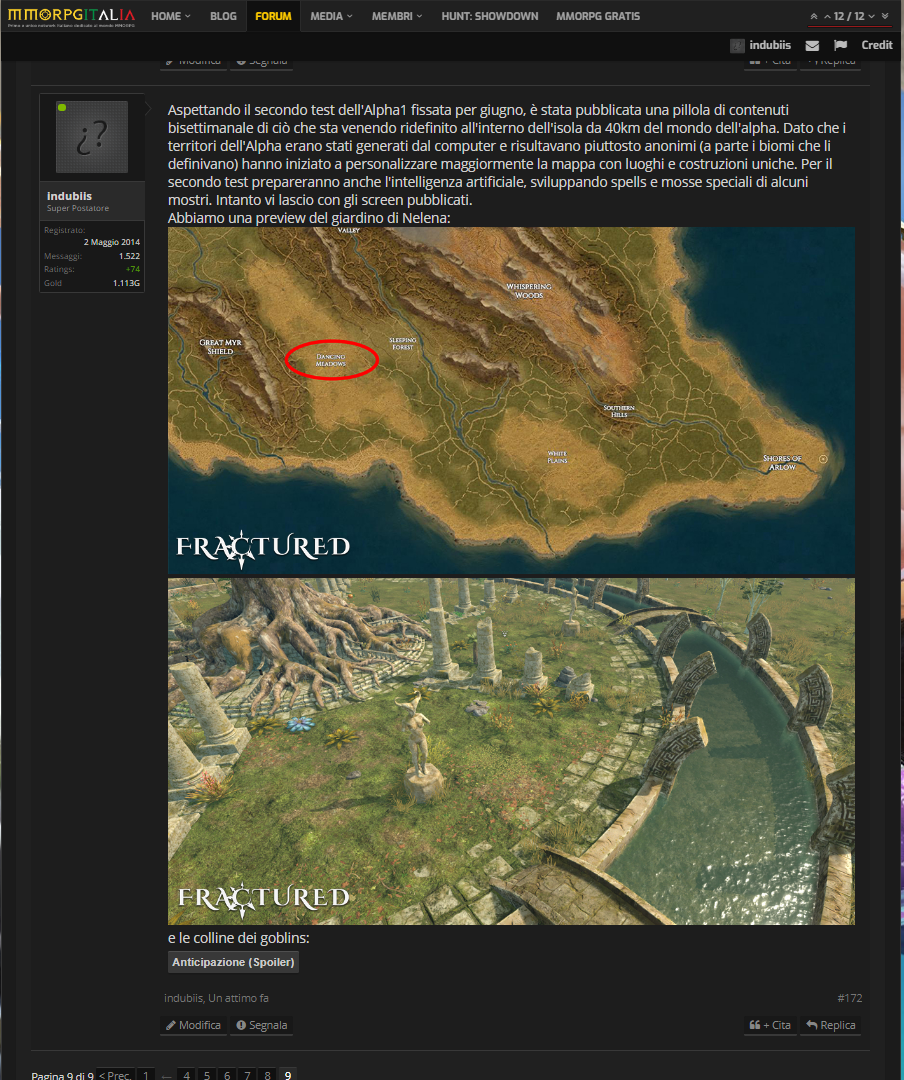Go to thread page 6
This screenshot has height=1080, width=904.
tap(227, 1075)
